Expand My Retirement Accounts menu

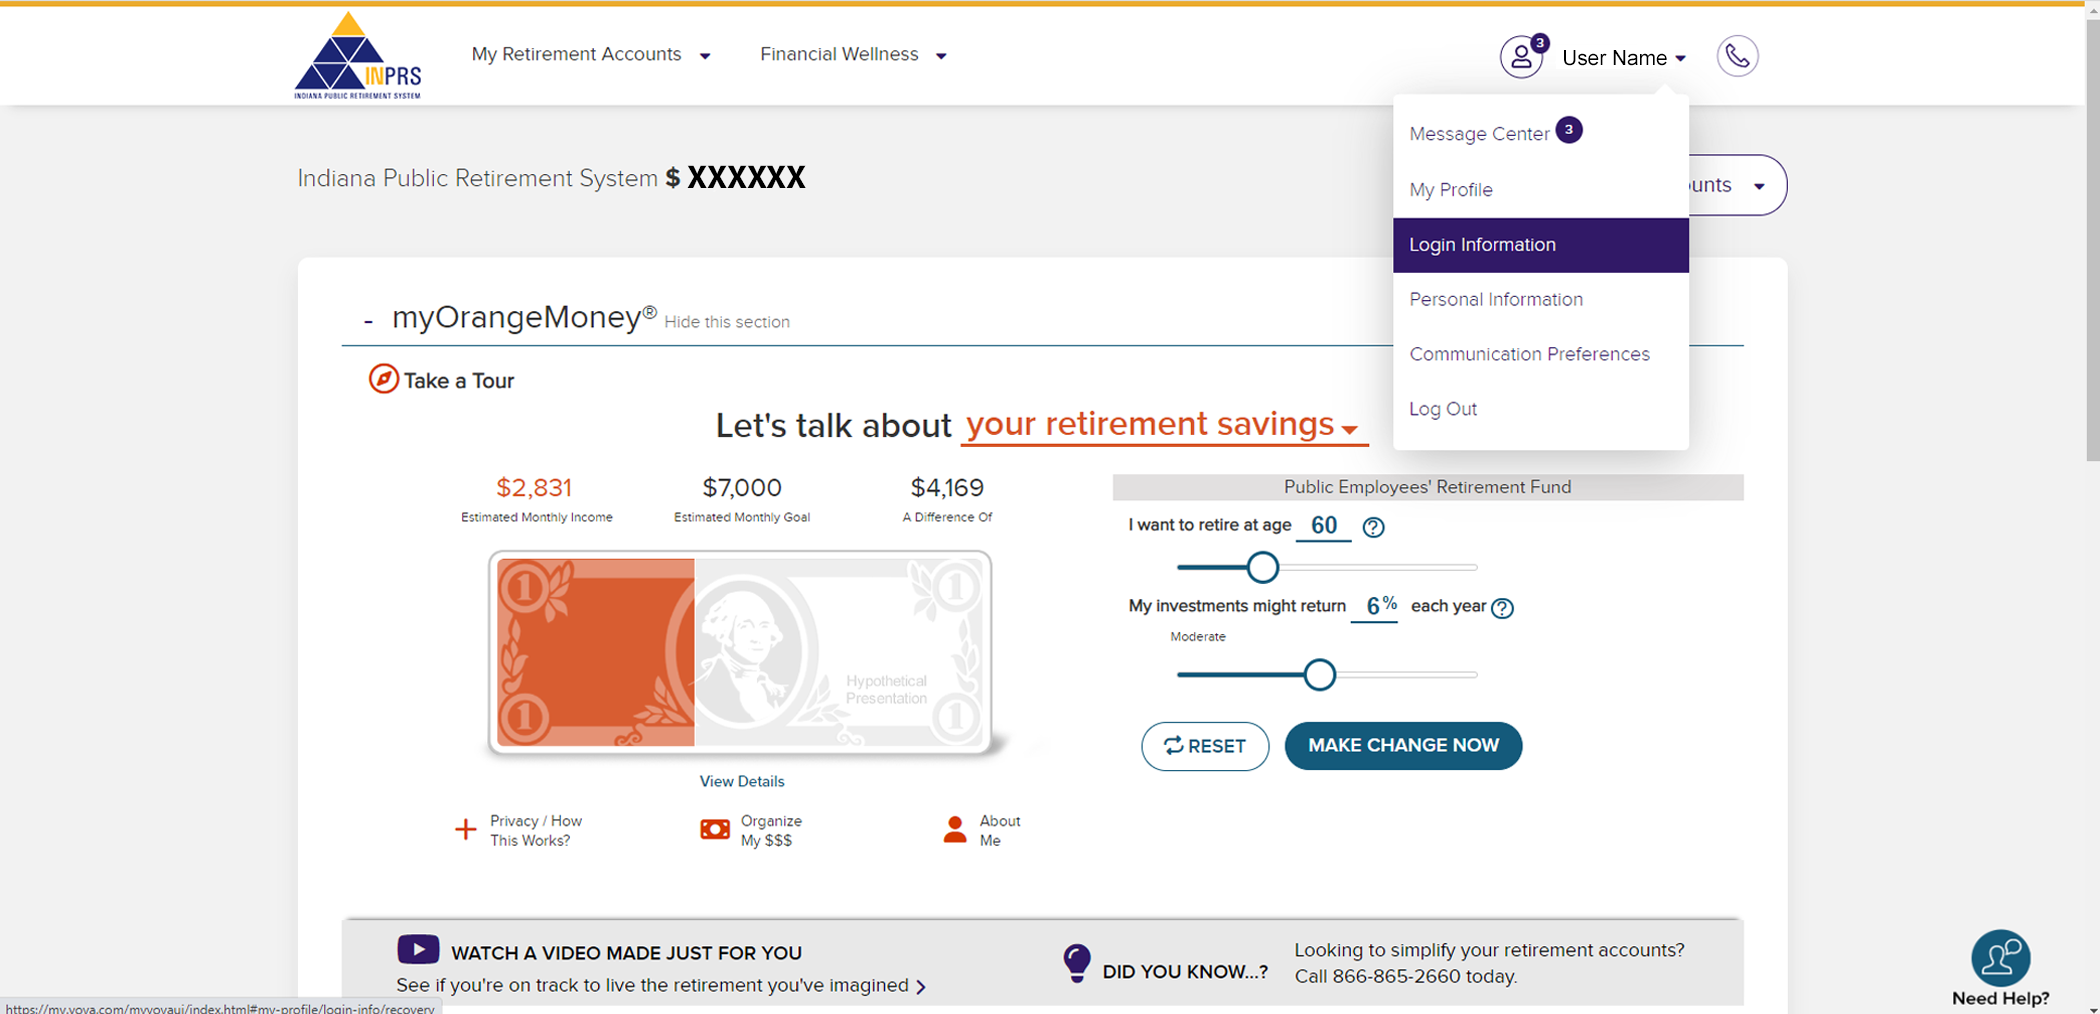[x=591, y=55]
